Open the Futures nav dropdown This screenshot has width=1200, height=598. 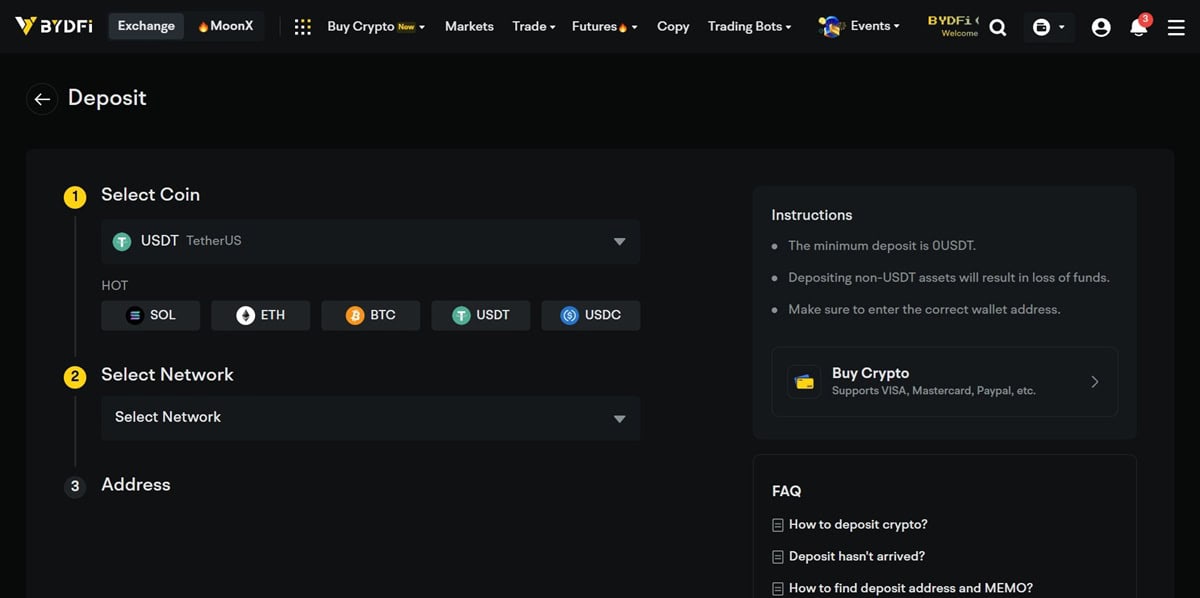pyautogui.click(x=604, y=27)
